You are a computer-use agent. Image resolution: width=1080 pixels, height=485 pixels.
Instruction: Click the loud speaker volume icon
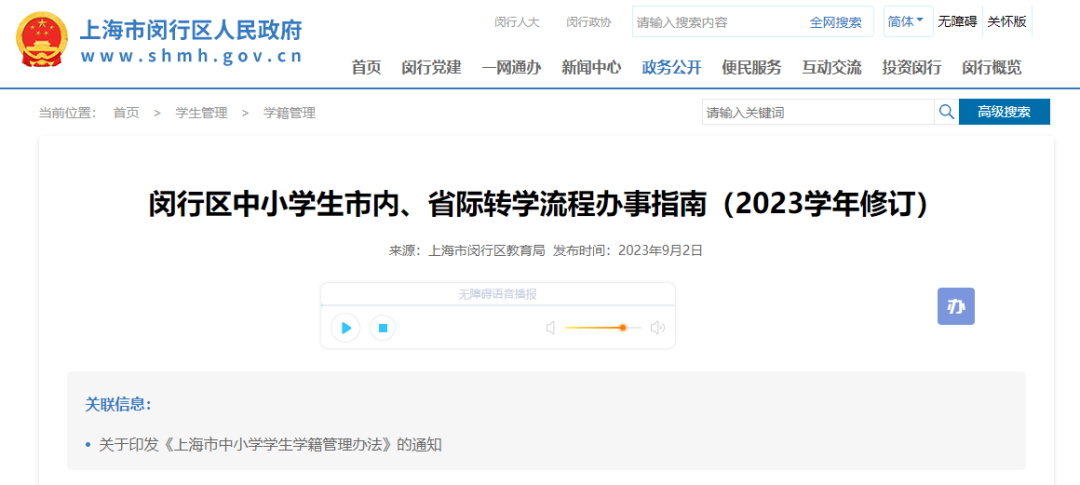tap(657, 328)
